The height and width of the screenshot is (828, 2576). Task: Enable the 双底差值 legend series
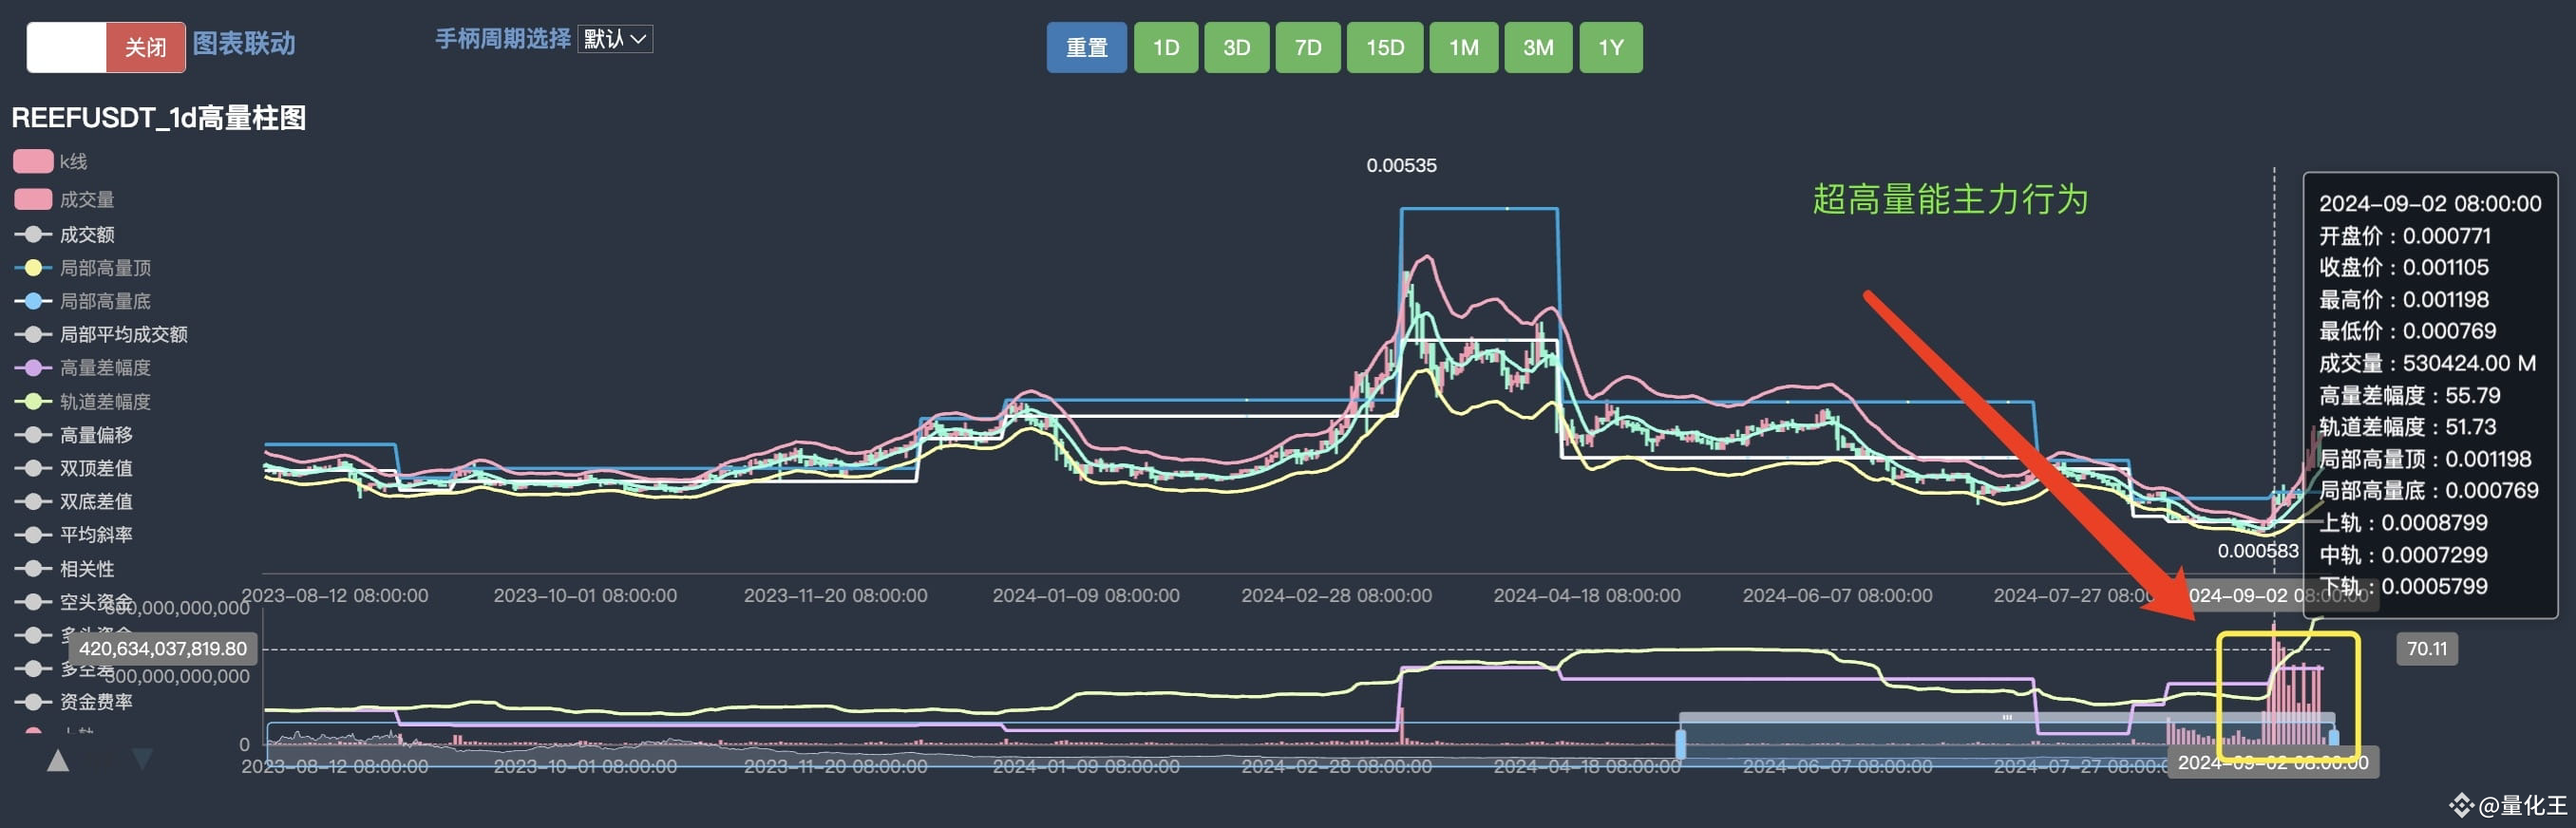click(x=73, y=501)
